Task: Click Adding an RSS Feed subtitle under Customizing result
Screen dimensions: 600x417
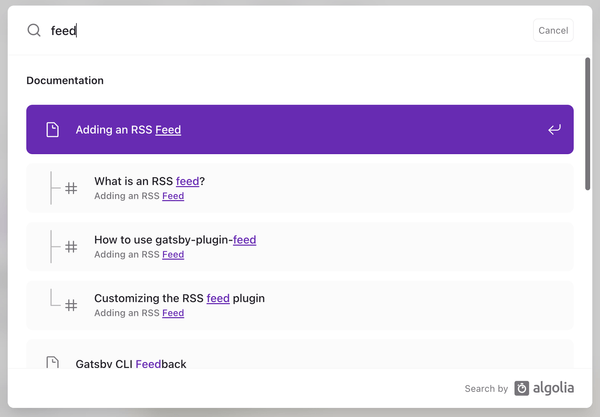Action: (139, 313)
